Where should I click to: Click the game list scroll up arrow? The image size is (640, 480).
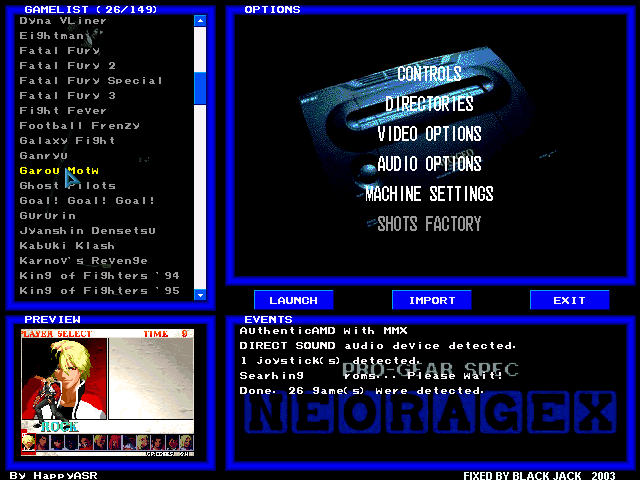pyautogui.click(x=200, y=21)
